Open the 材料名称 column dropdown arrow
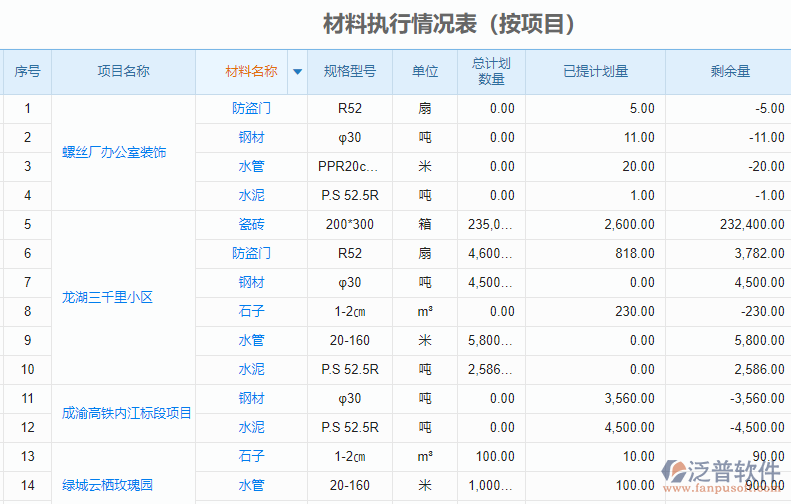The height and width of the screenshot is (504, 791). (x=297, y=72)
